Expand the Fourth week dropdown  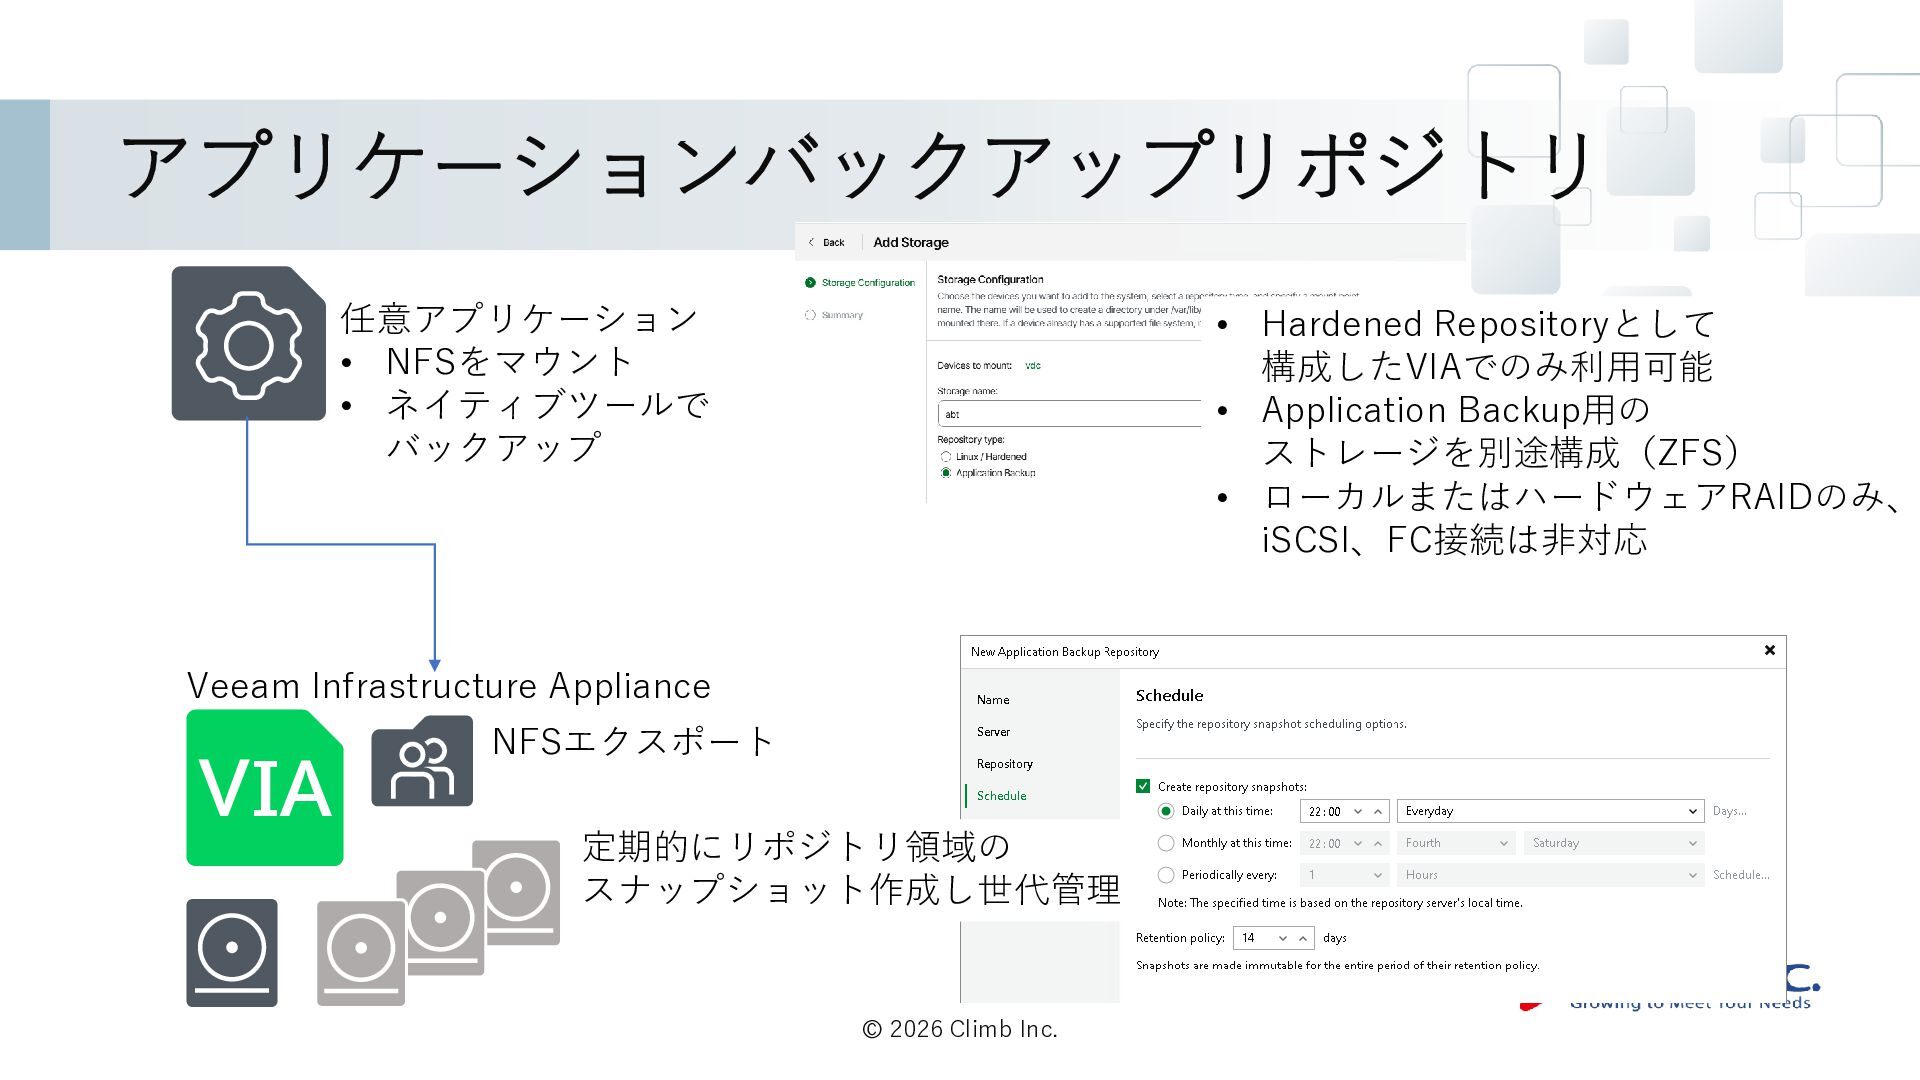tap(1456, 843)
